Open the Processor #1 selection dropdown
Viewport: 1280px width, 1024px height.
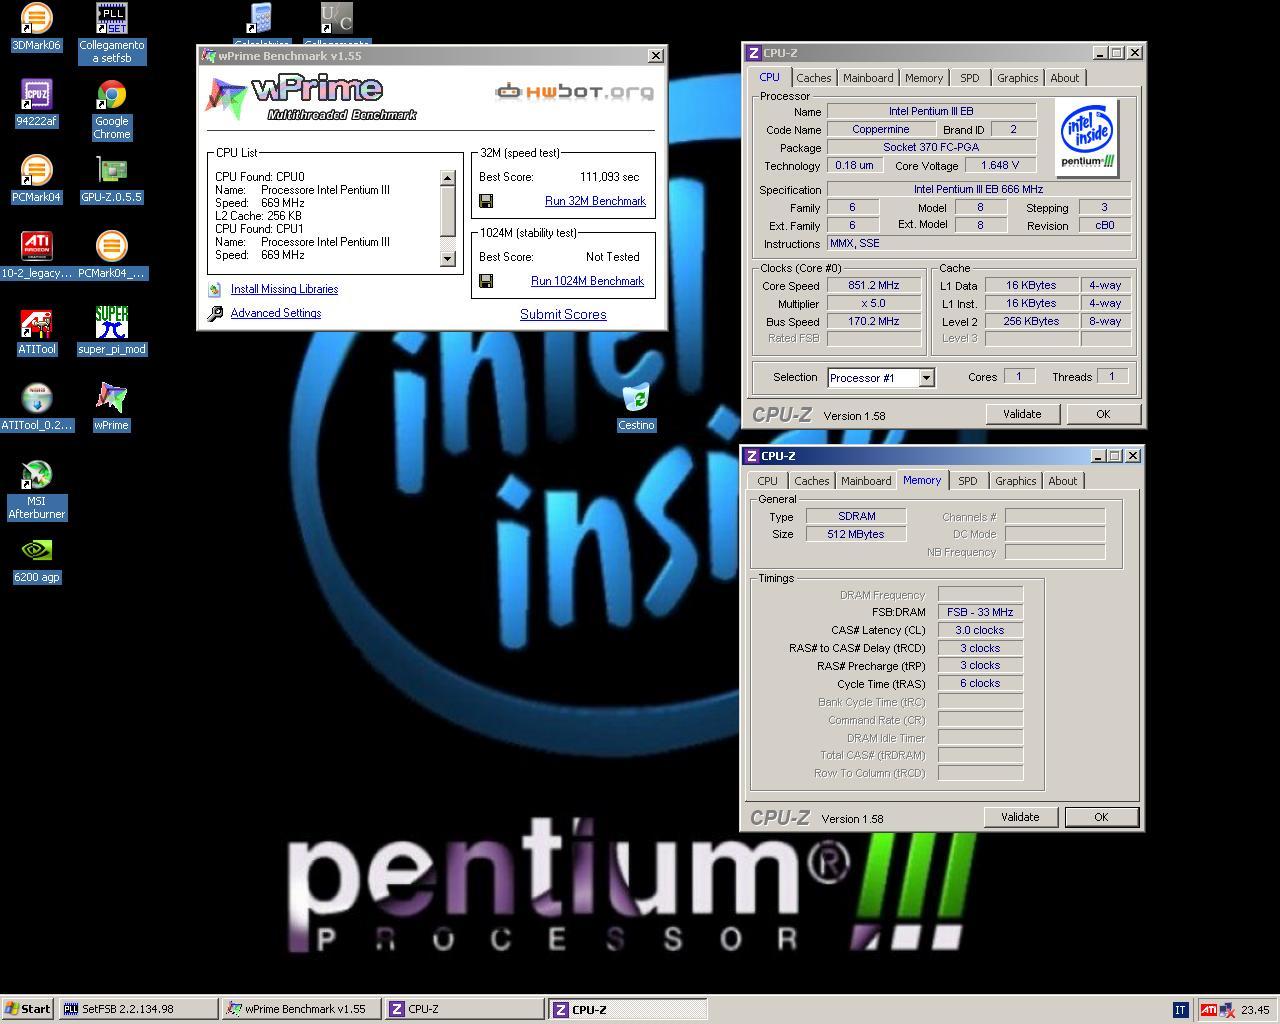point(926,377)
